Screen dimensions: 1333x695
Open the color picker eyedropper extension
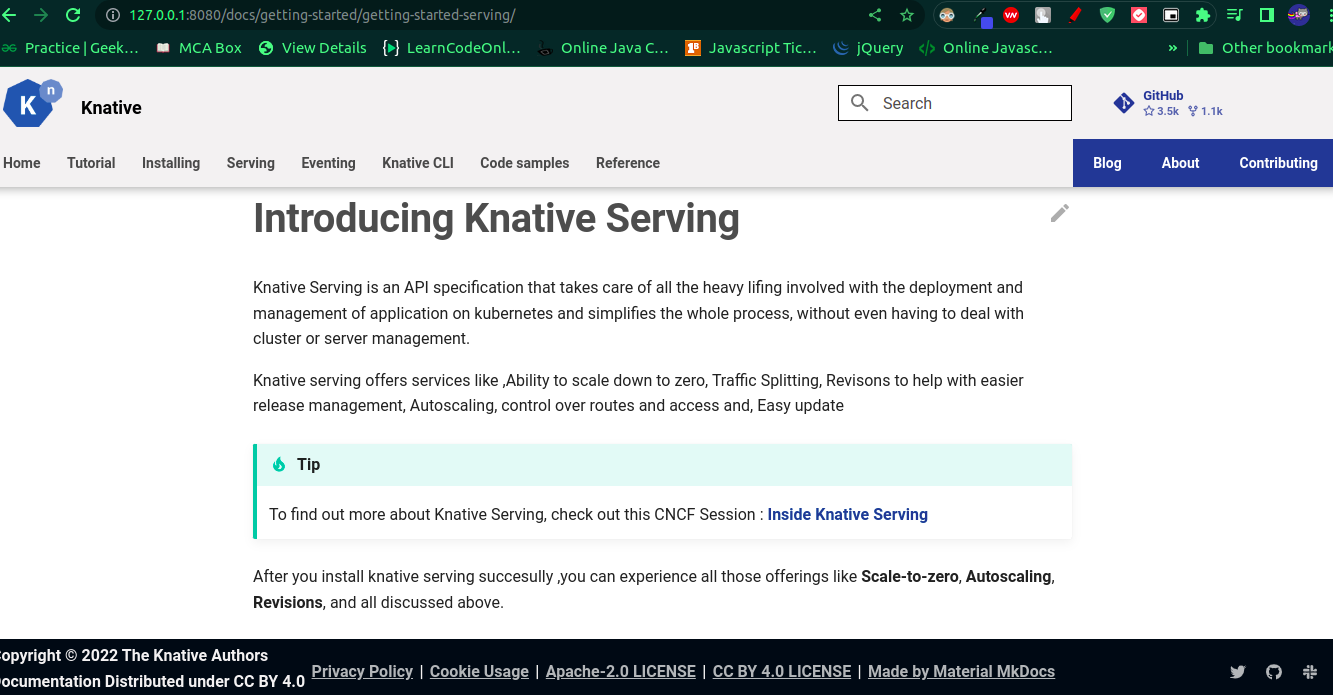coord(982,16)
